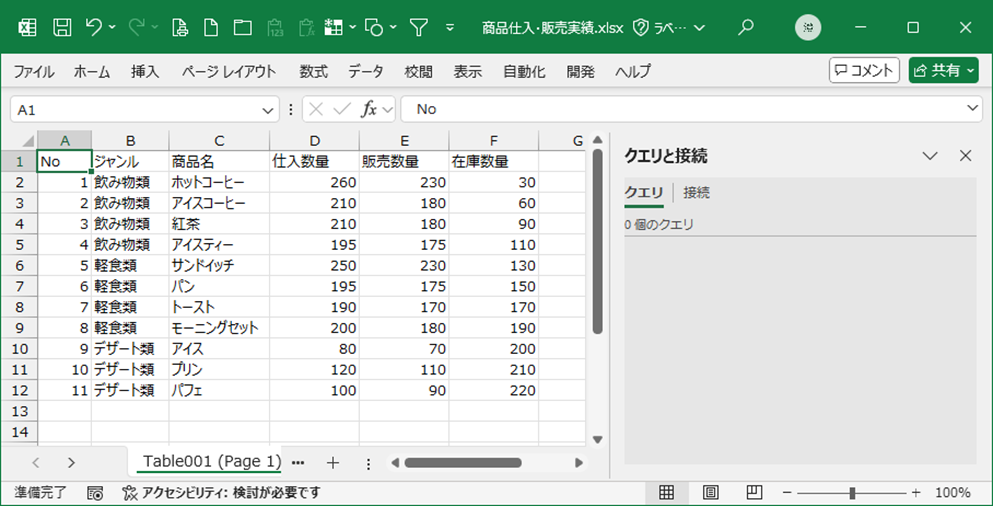
Task: Add a new sheet with plus icon
Action: pos(333,463)
